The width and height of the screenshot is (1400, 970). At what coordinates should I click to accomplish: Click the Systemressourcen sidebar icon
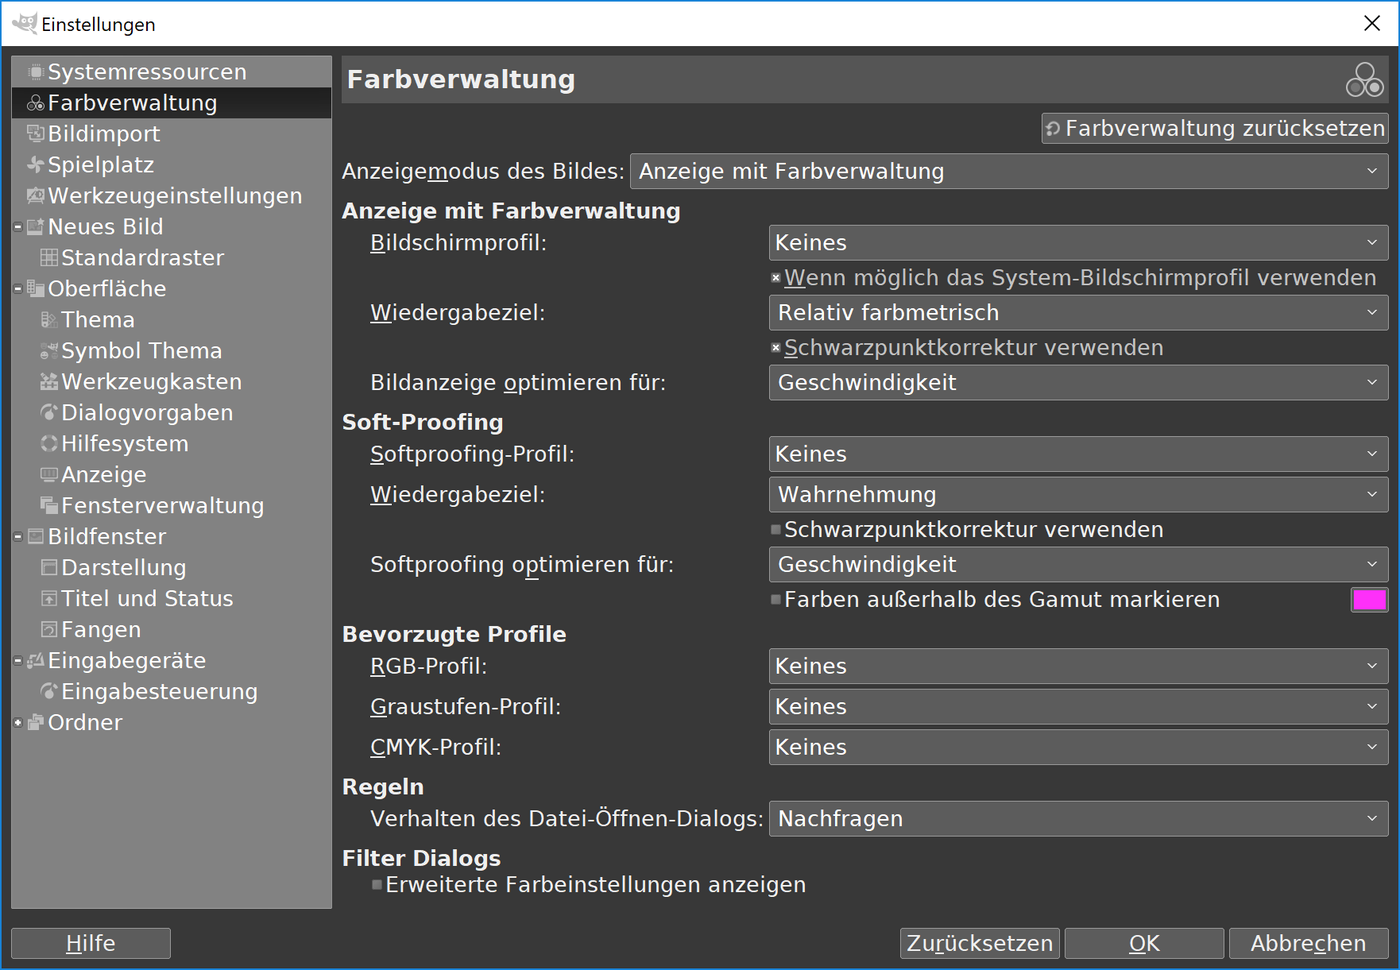pyautogui.click(x=36, y=72)
